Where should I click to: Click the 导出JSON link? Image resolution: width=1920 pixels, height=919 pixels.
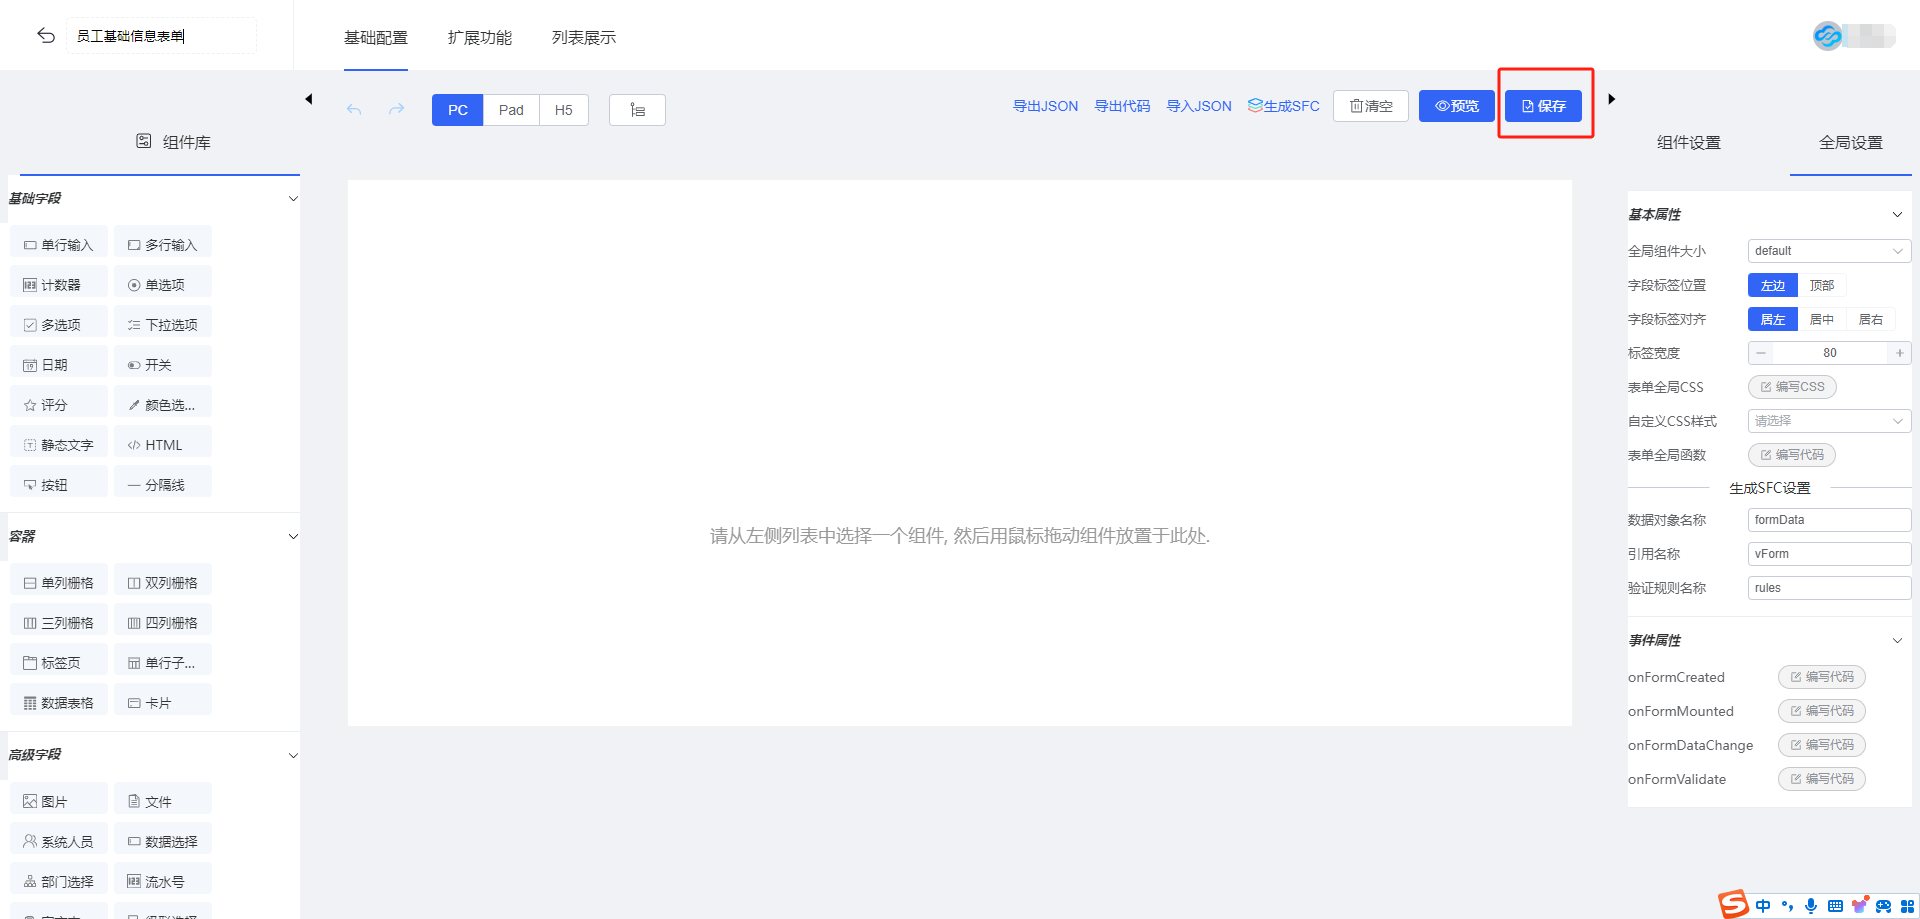point(1045,106)
